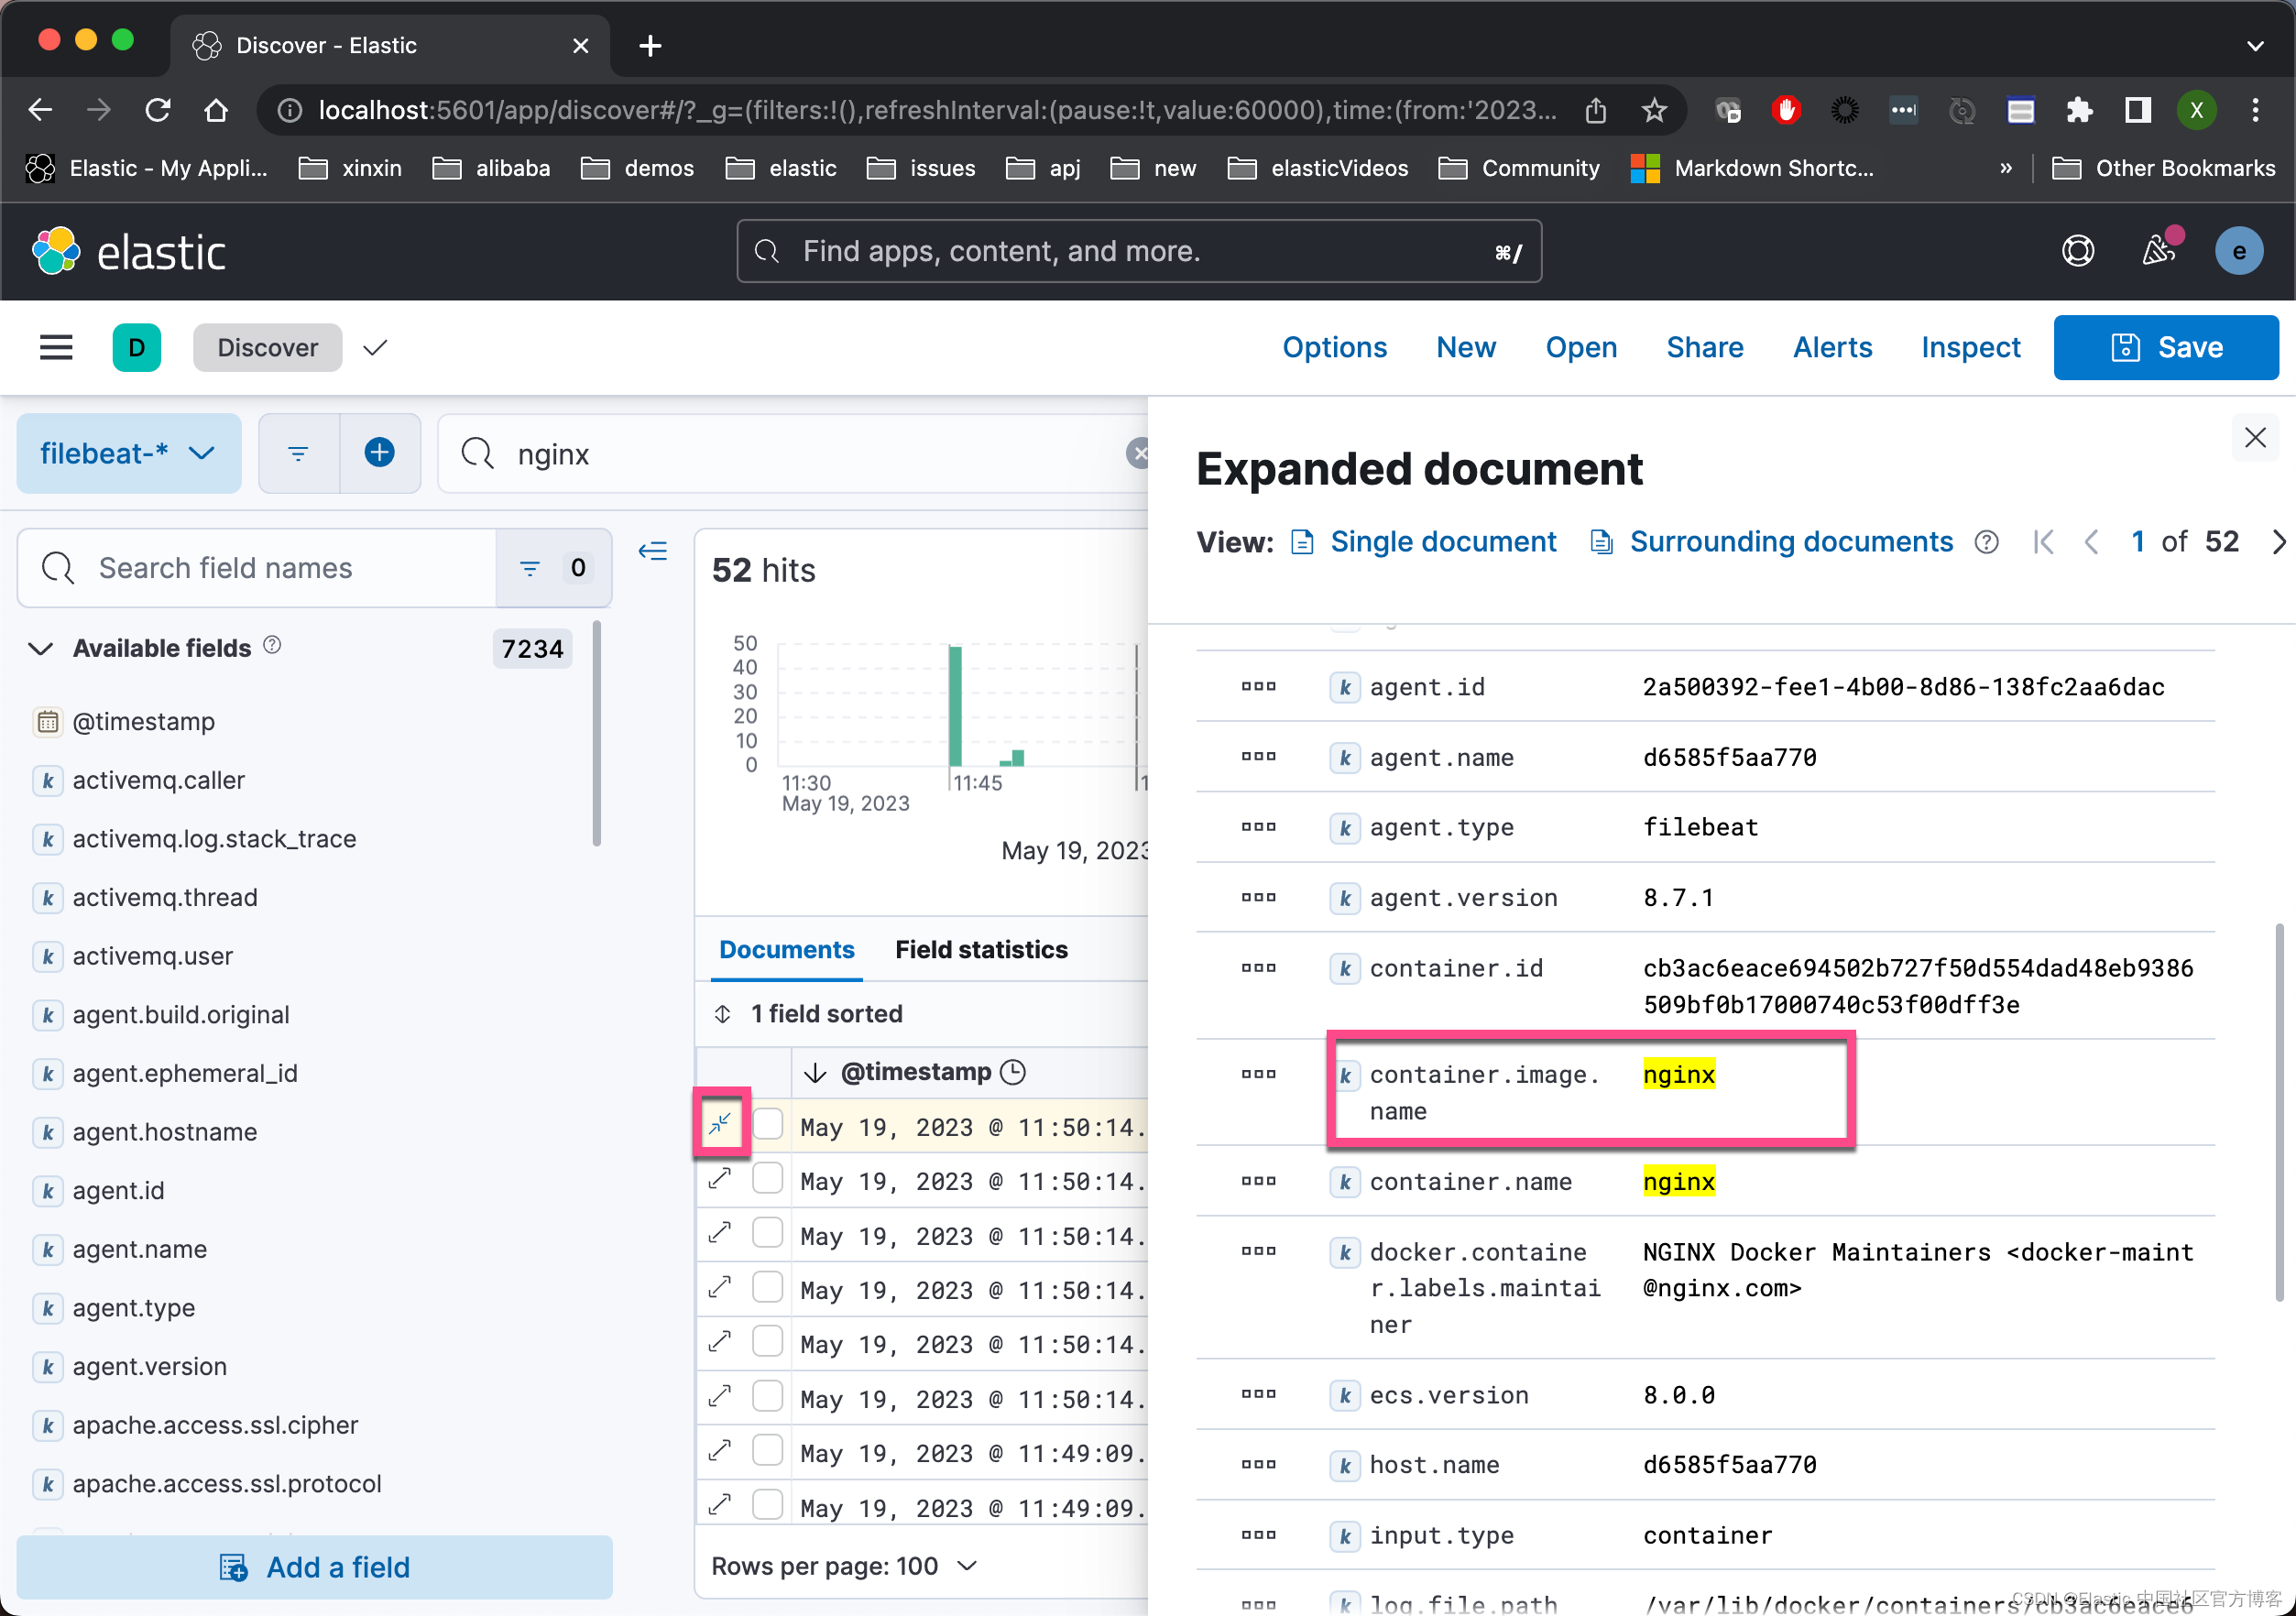Image resolution: width=2296 pixels, height=1616 pixels.
Task: Check the checkbox on the second document row
Action: click(x=768, y=1179)
